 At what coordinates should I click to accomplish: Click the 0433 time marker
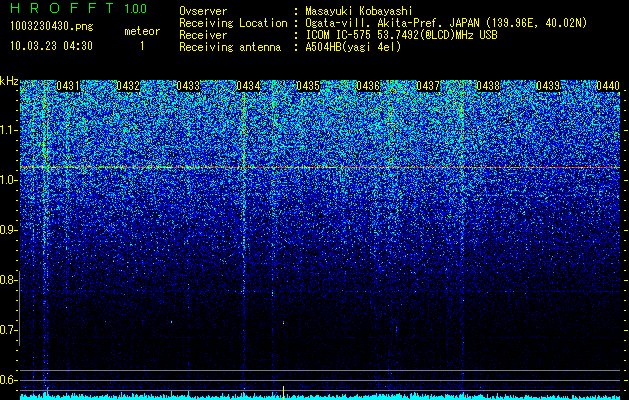[188, 86]
